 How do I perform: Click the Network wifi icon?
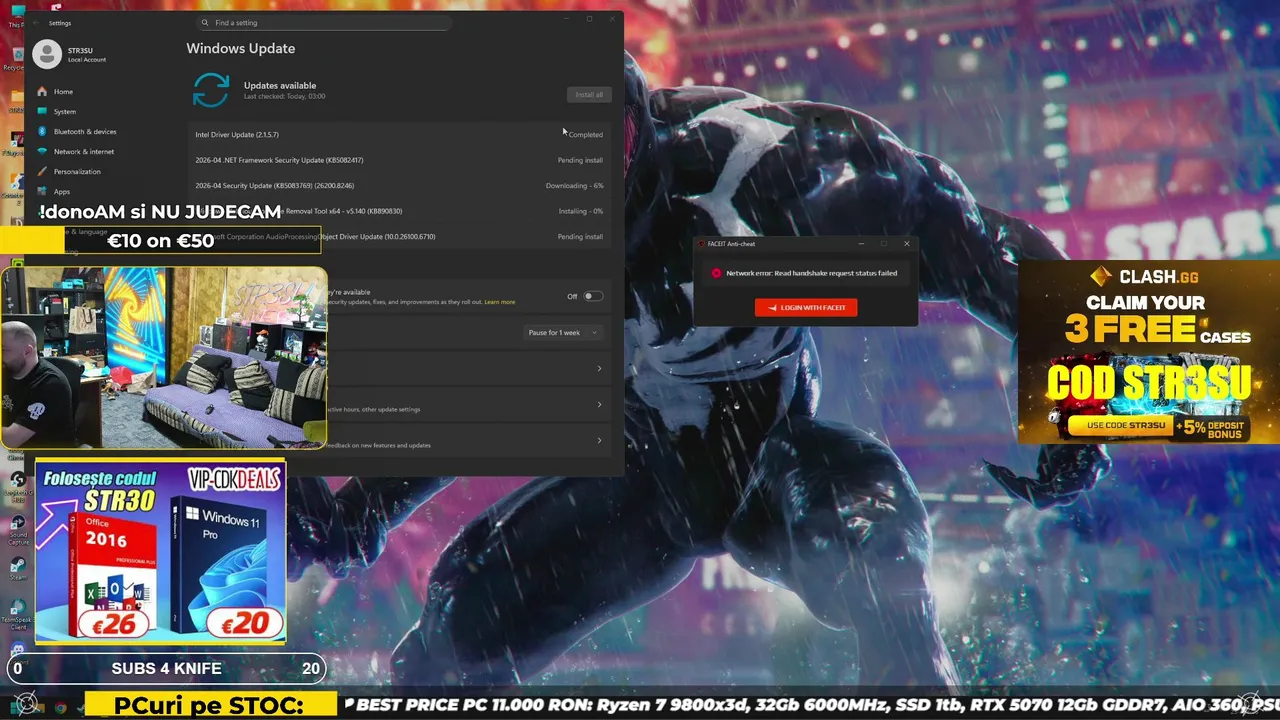[42, 151]
